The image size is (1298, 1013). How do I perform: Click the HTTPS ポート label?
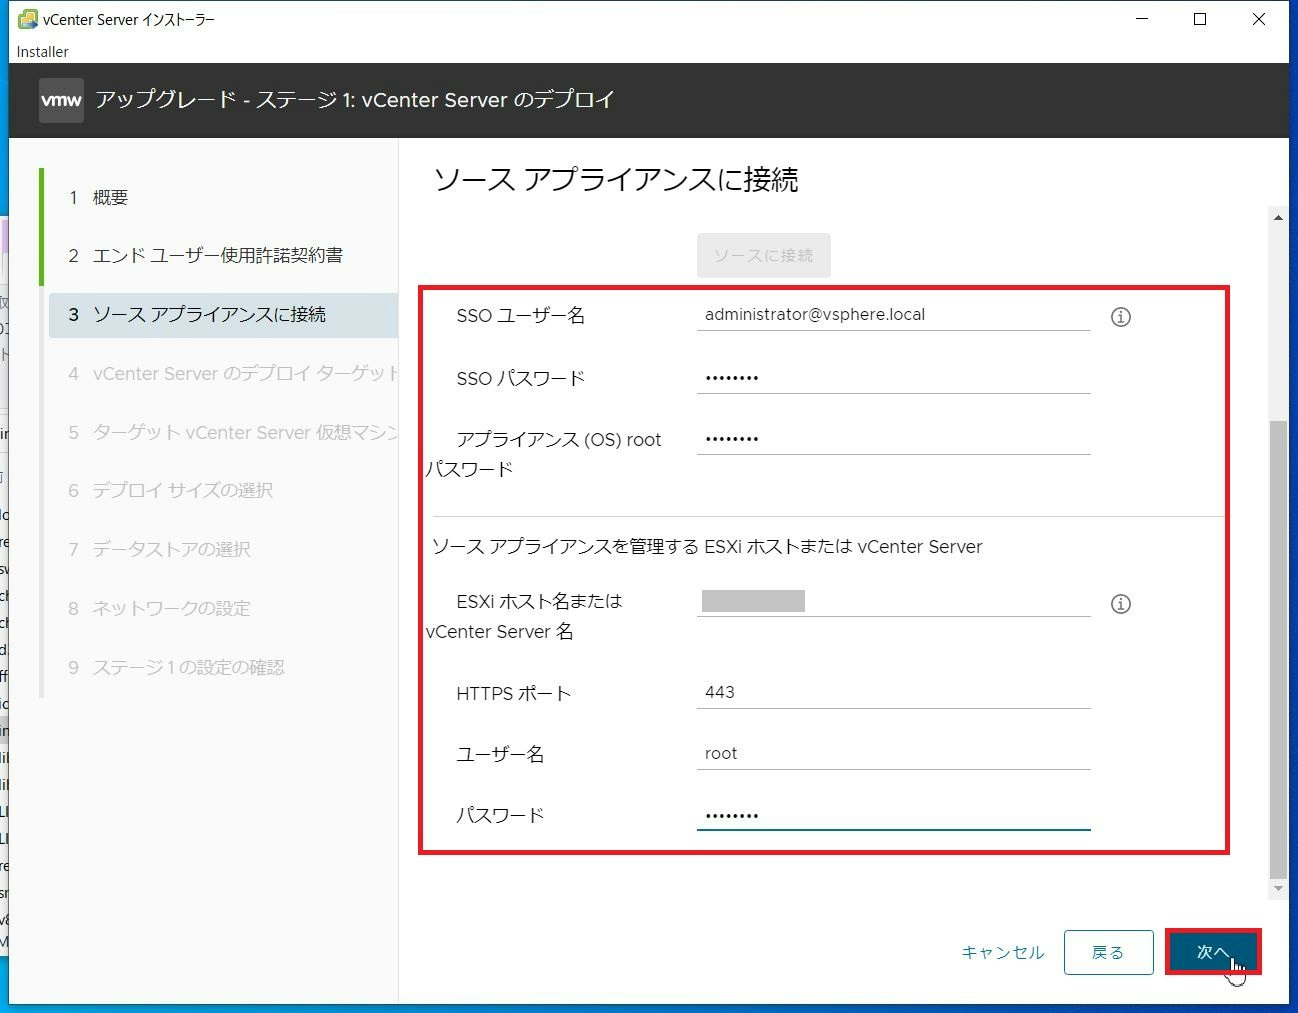[x=514, y=694]
